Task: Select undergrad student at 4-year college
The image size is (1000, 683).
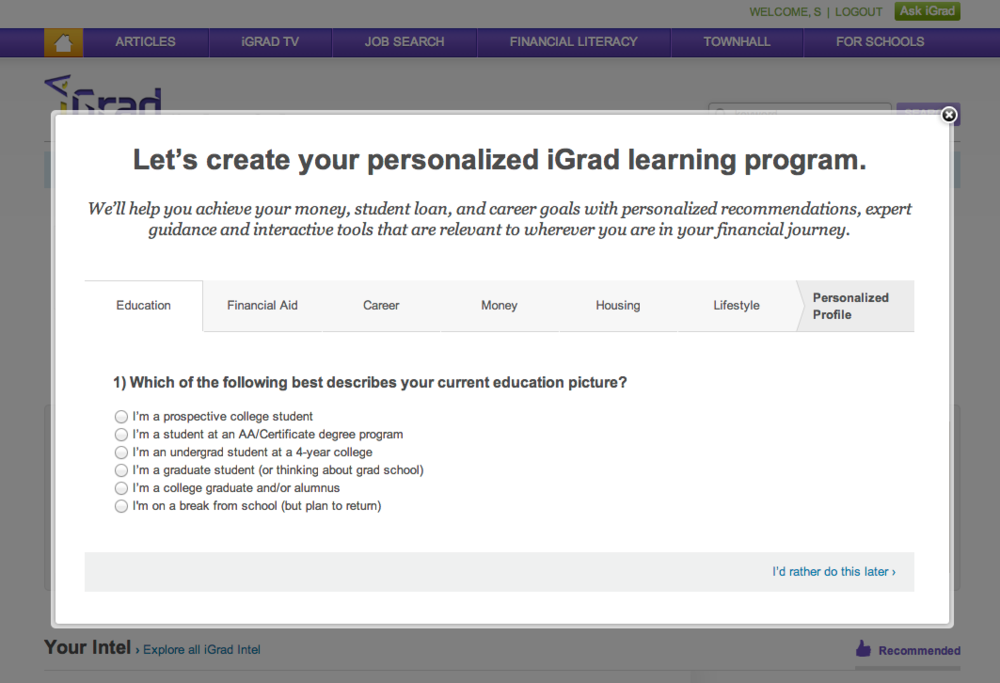Action: coord(121,452)
